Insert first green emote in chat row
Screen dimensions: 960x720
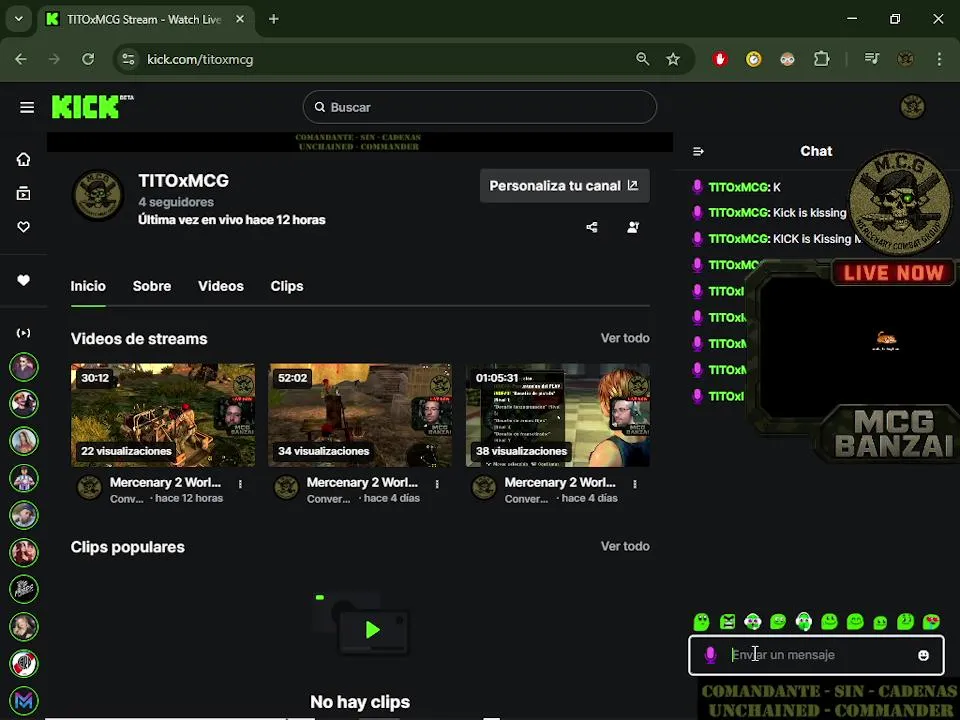[702, 622]
